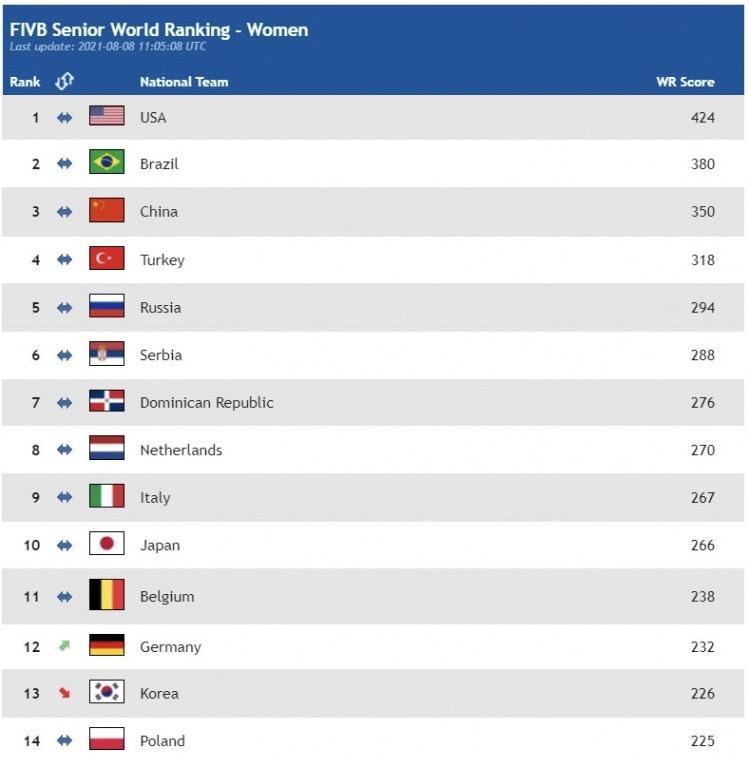
Task: Open the Serbia team name
Action: click(x=161, y=355)
